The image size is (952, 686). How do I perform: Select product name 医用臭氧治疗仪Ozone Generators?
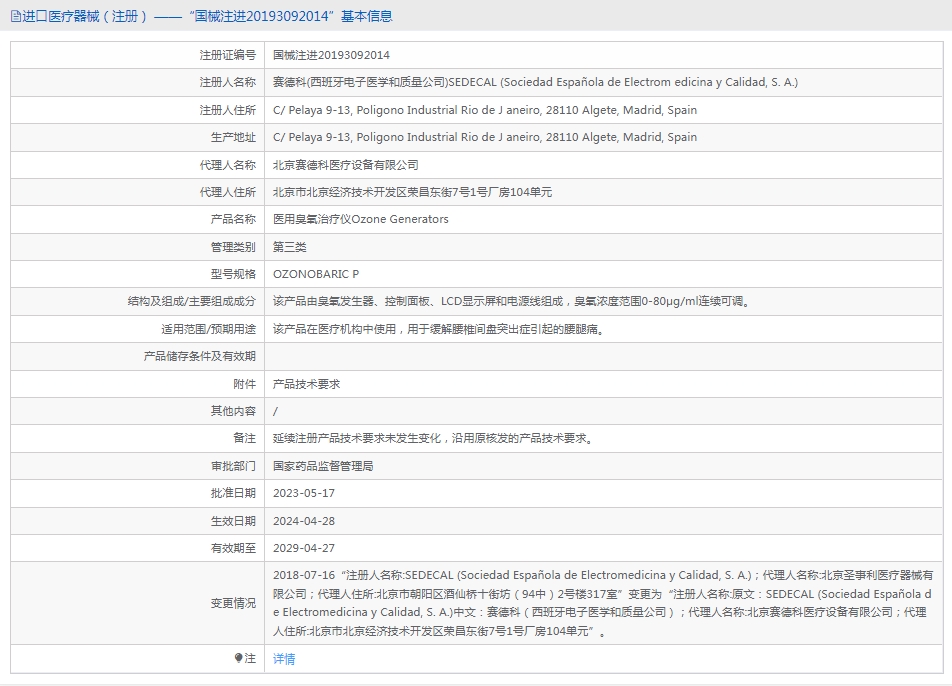(x=361, y=219)
